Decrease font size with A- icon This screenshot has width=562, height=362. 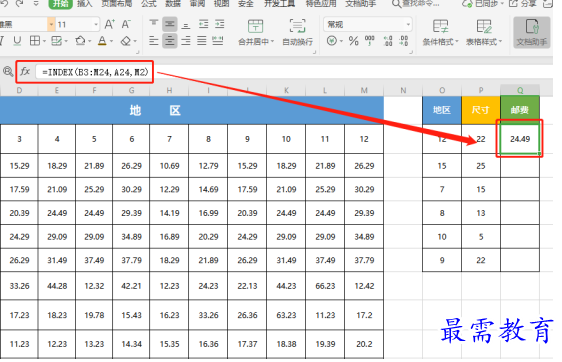[x=126, y=24]
